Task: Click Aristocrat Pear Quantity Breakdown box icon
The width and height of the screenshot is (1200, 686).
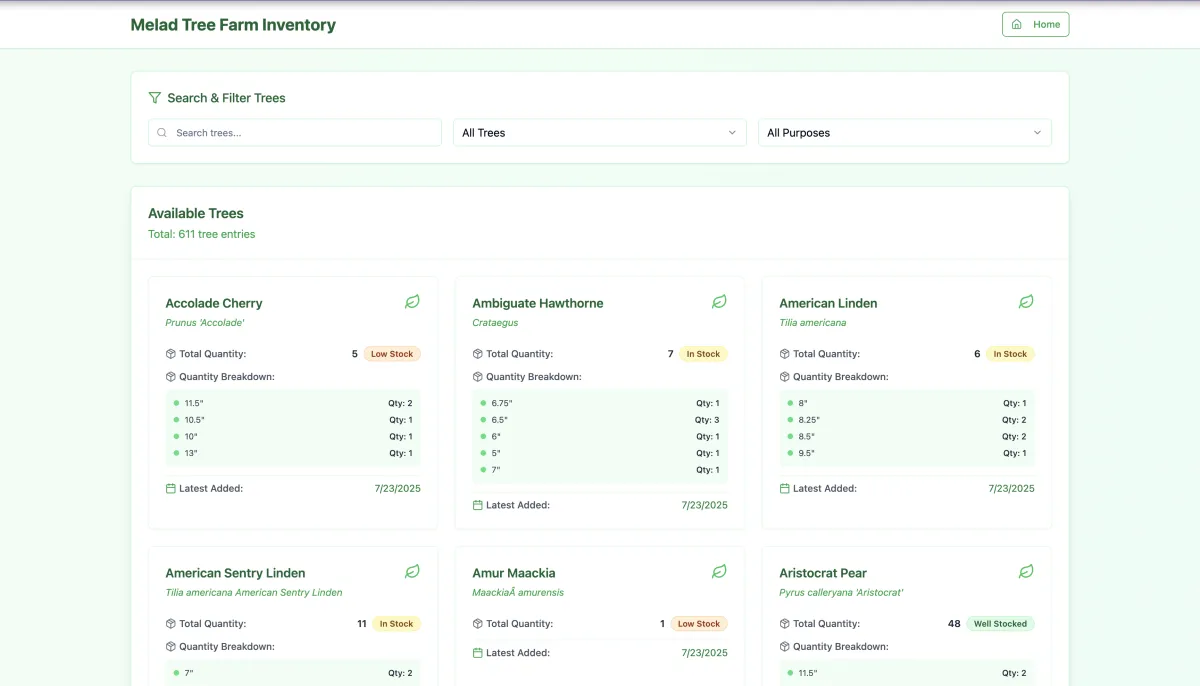Action: point(785,647)
